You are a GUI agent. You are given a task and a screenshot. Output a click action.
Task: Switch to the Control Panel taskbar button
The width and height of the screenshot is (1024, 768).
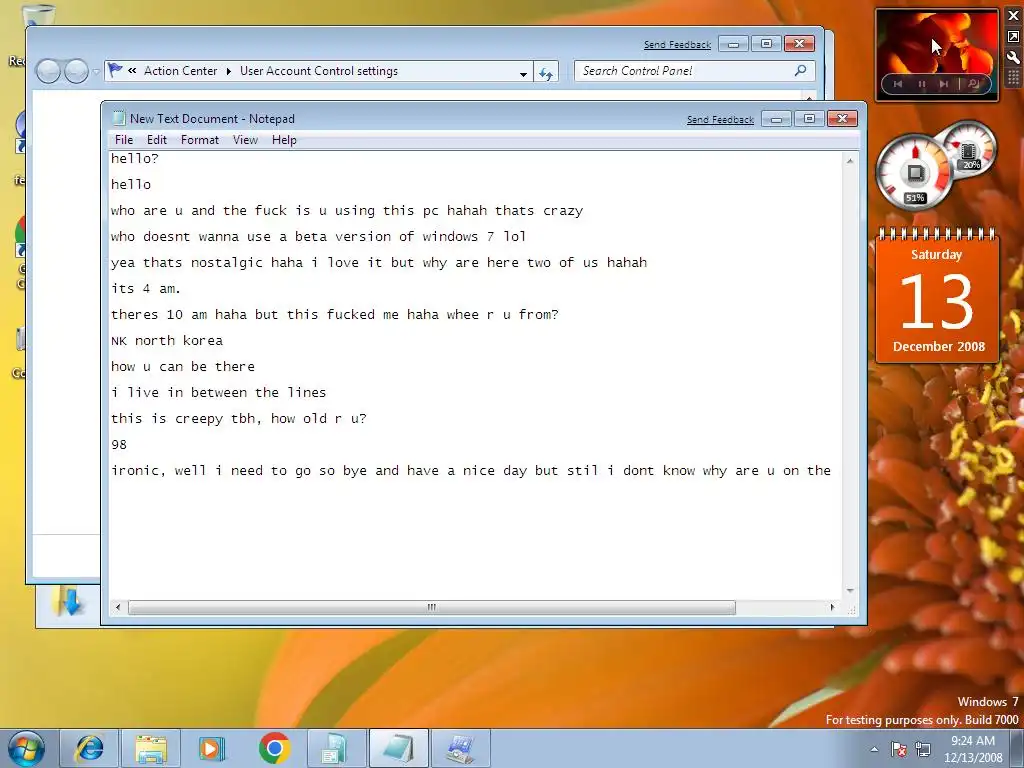coord(460,748)
